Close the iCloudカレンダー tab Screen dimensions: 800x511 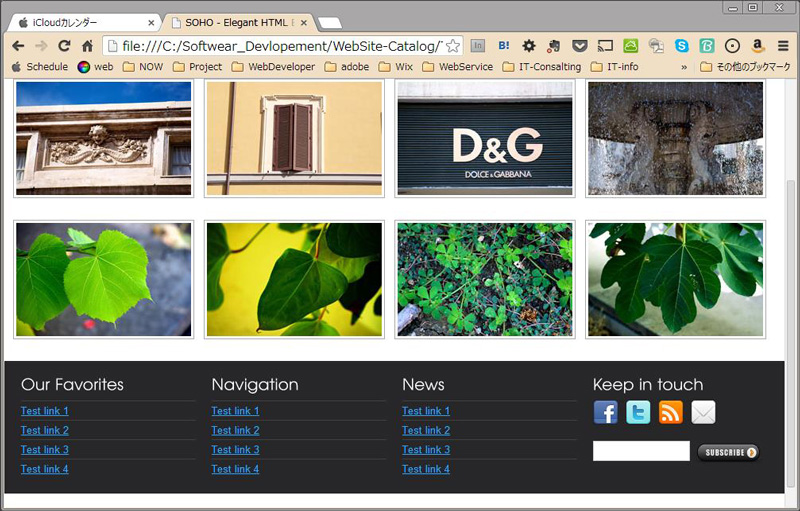pyautogui.click(x=151, y=22)
